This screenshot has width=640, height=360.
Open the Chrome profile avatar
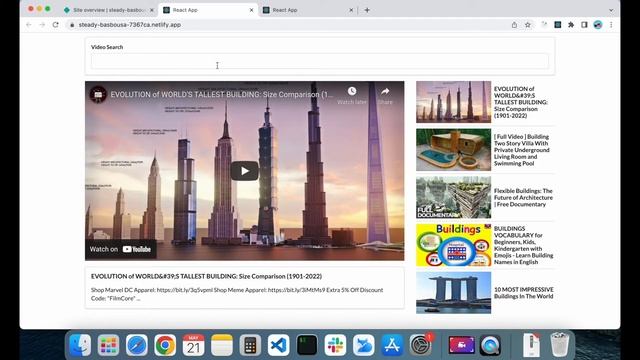coord(598,25)
